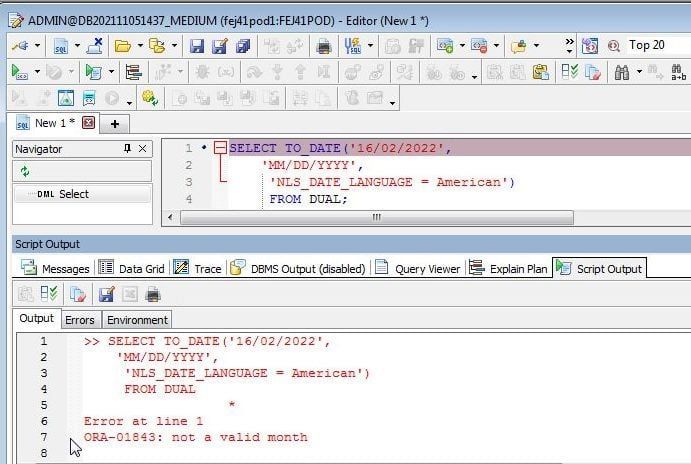691x464 pixels.
Task: Click the Top 20 input field
Action: pos(658,45)
